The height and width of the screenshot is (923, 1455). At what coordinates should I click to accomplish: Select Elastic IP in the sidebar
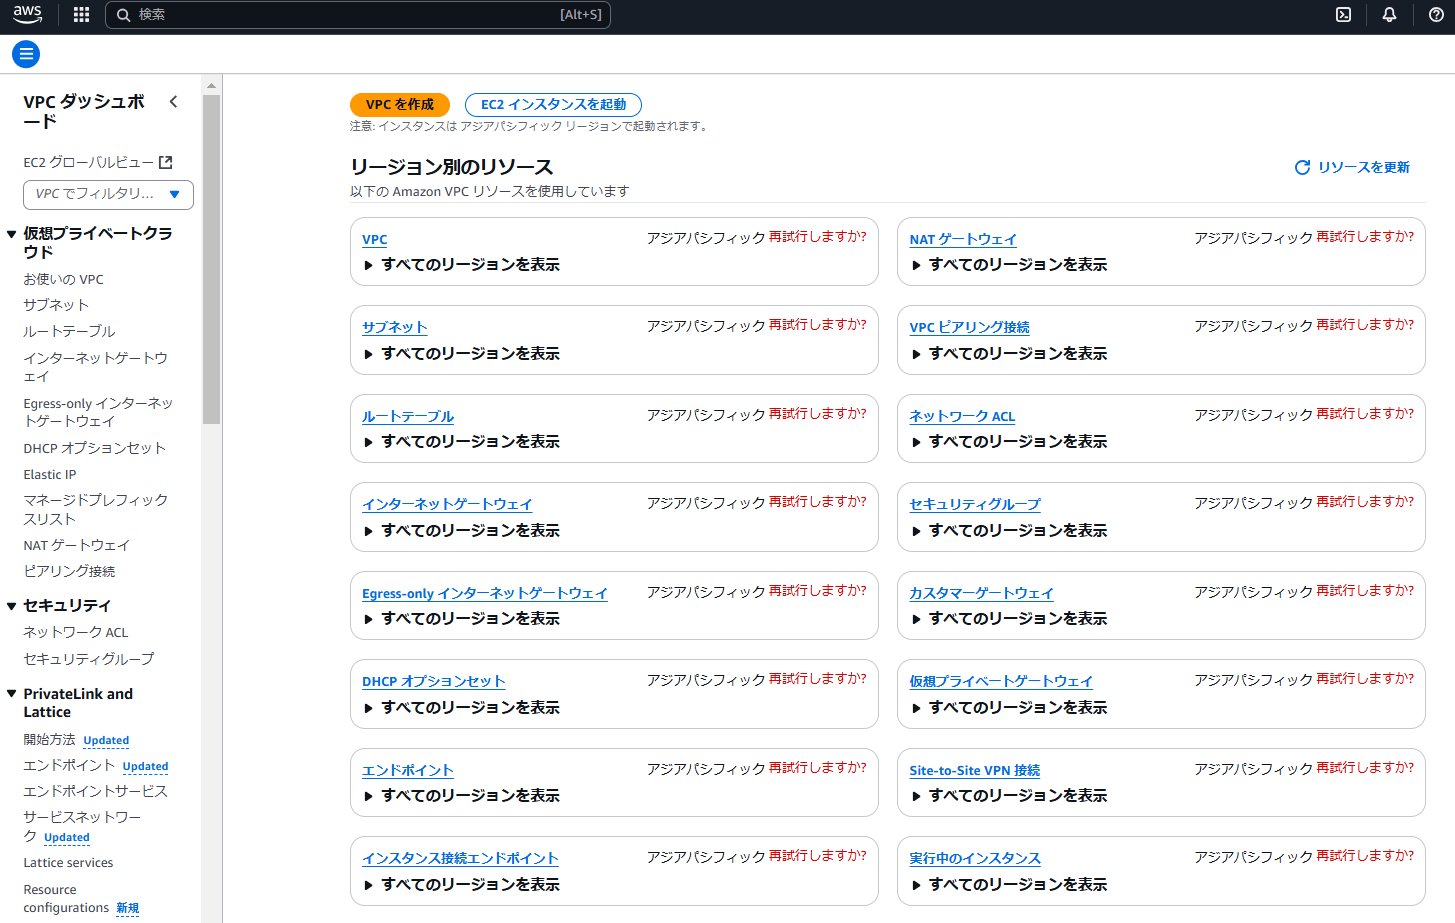click(50, 475)
